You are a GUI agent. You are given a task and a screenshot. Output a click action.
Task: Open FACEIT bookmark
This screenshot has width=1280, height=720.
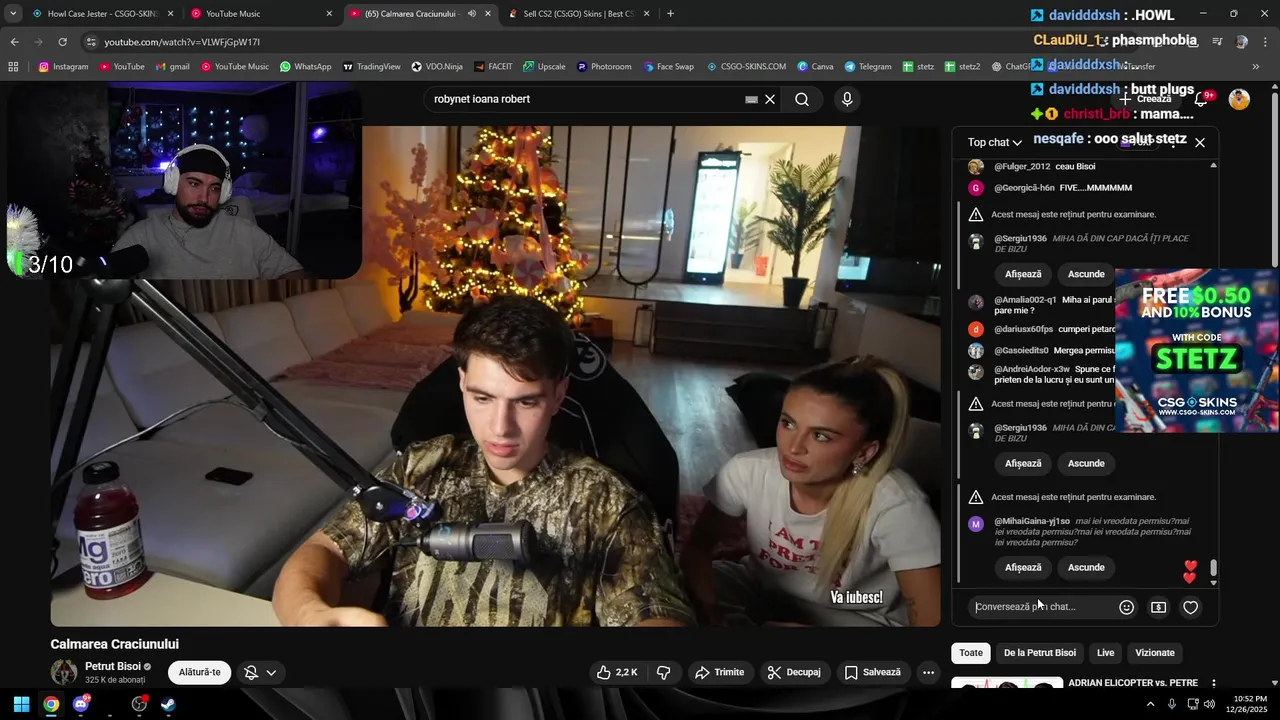[x=493, y=67]
